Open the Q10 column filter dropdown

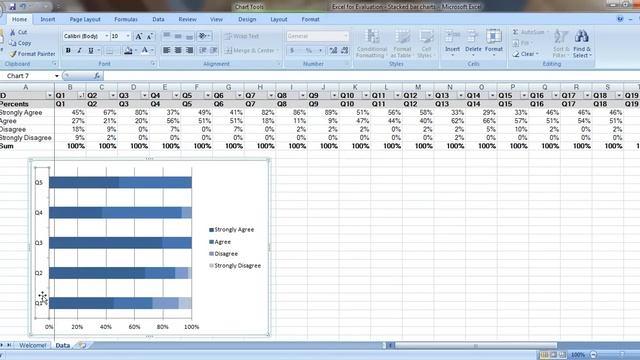(366, 96)
